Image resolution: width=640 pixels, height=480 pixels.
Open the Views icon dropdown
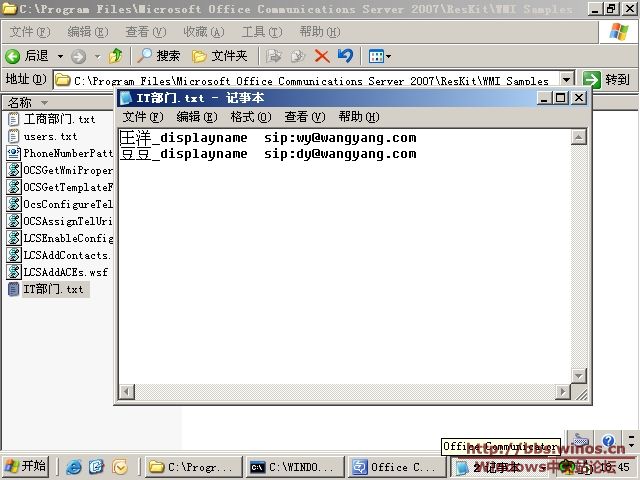pyautogui.click(x=380, y=56)
